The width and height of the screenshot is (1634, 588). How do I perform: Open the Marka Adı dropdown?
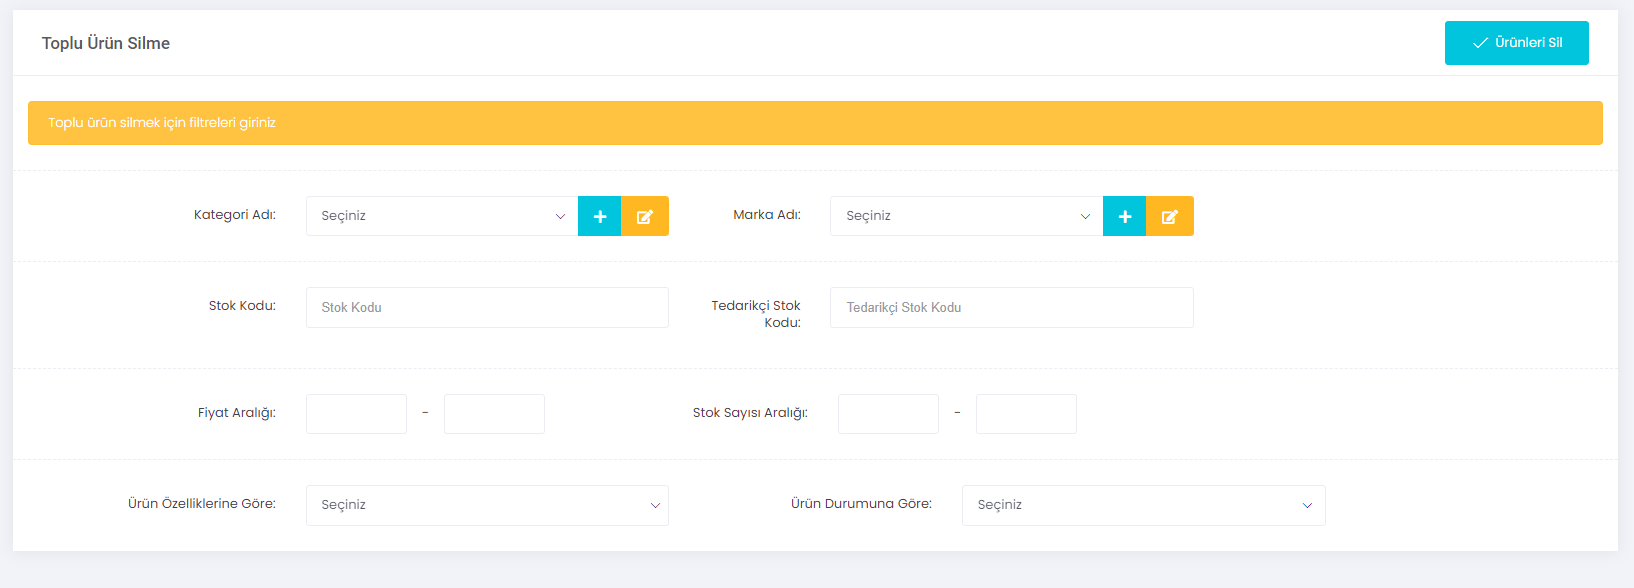(967, 216)
